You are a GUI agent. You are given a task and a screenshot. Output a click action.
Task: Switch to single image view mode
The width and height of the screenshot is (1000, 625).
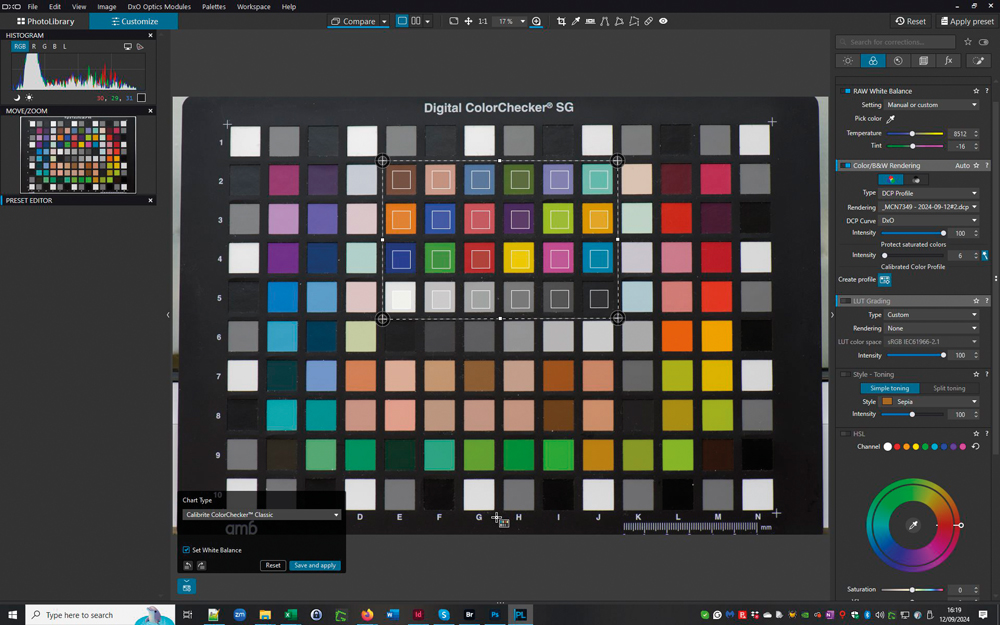tap(402, 21)
